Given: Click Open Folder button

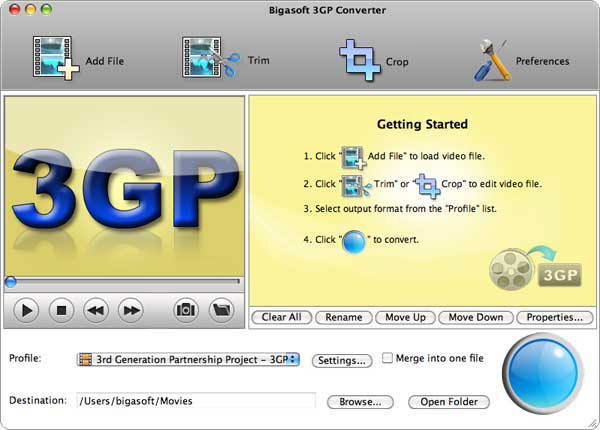Looking at the screenshot, I should pos(449,402).
